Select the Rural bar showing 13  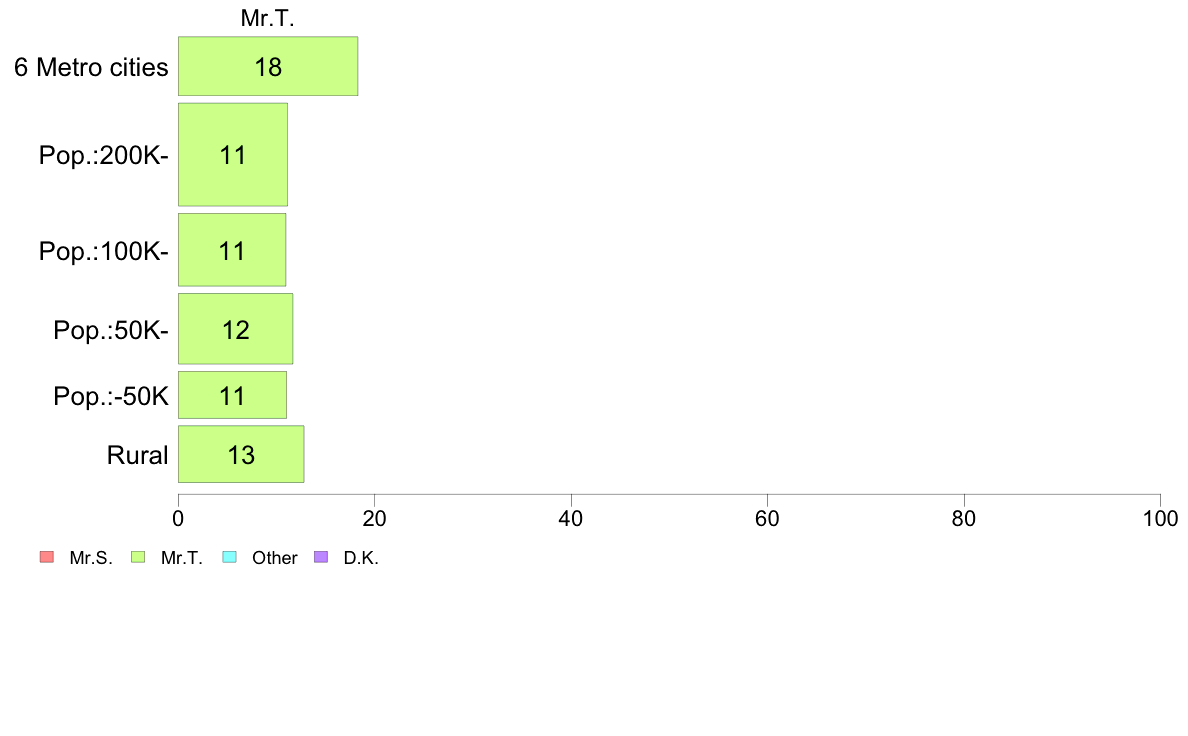tap(241, 454)
